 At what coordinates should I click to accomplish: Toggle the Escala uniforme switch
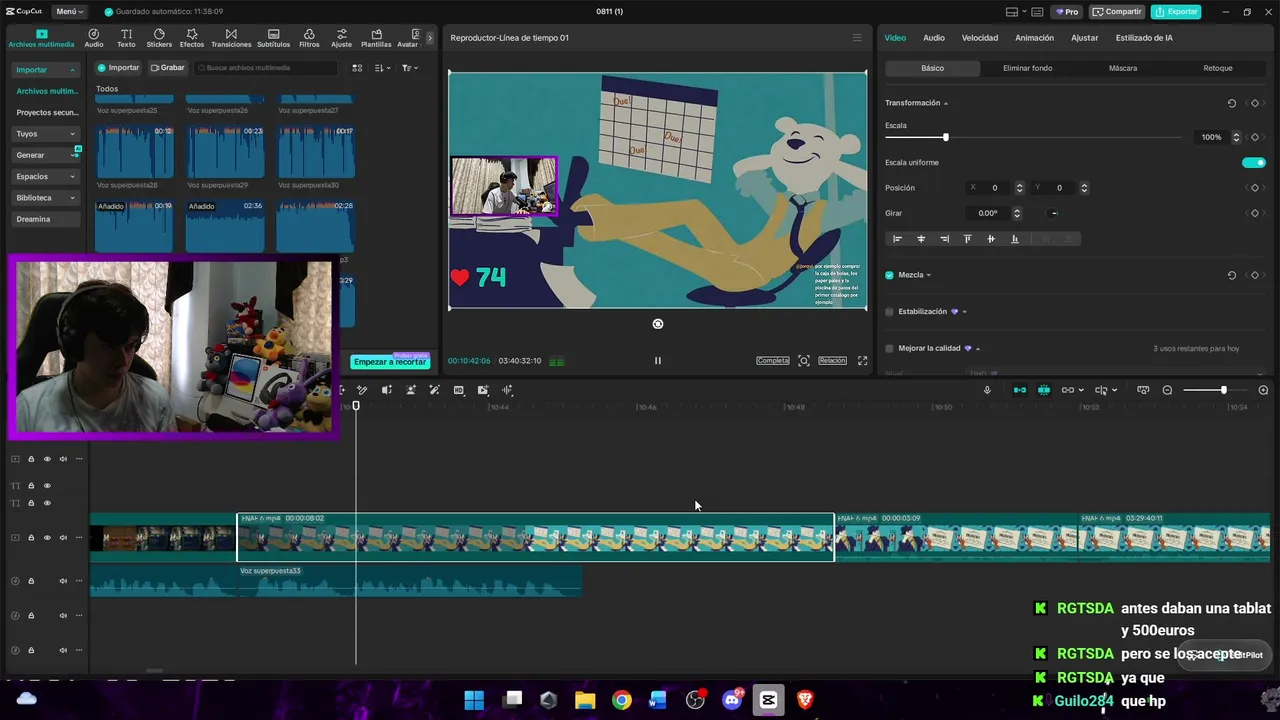click(1254, 162)
